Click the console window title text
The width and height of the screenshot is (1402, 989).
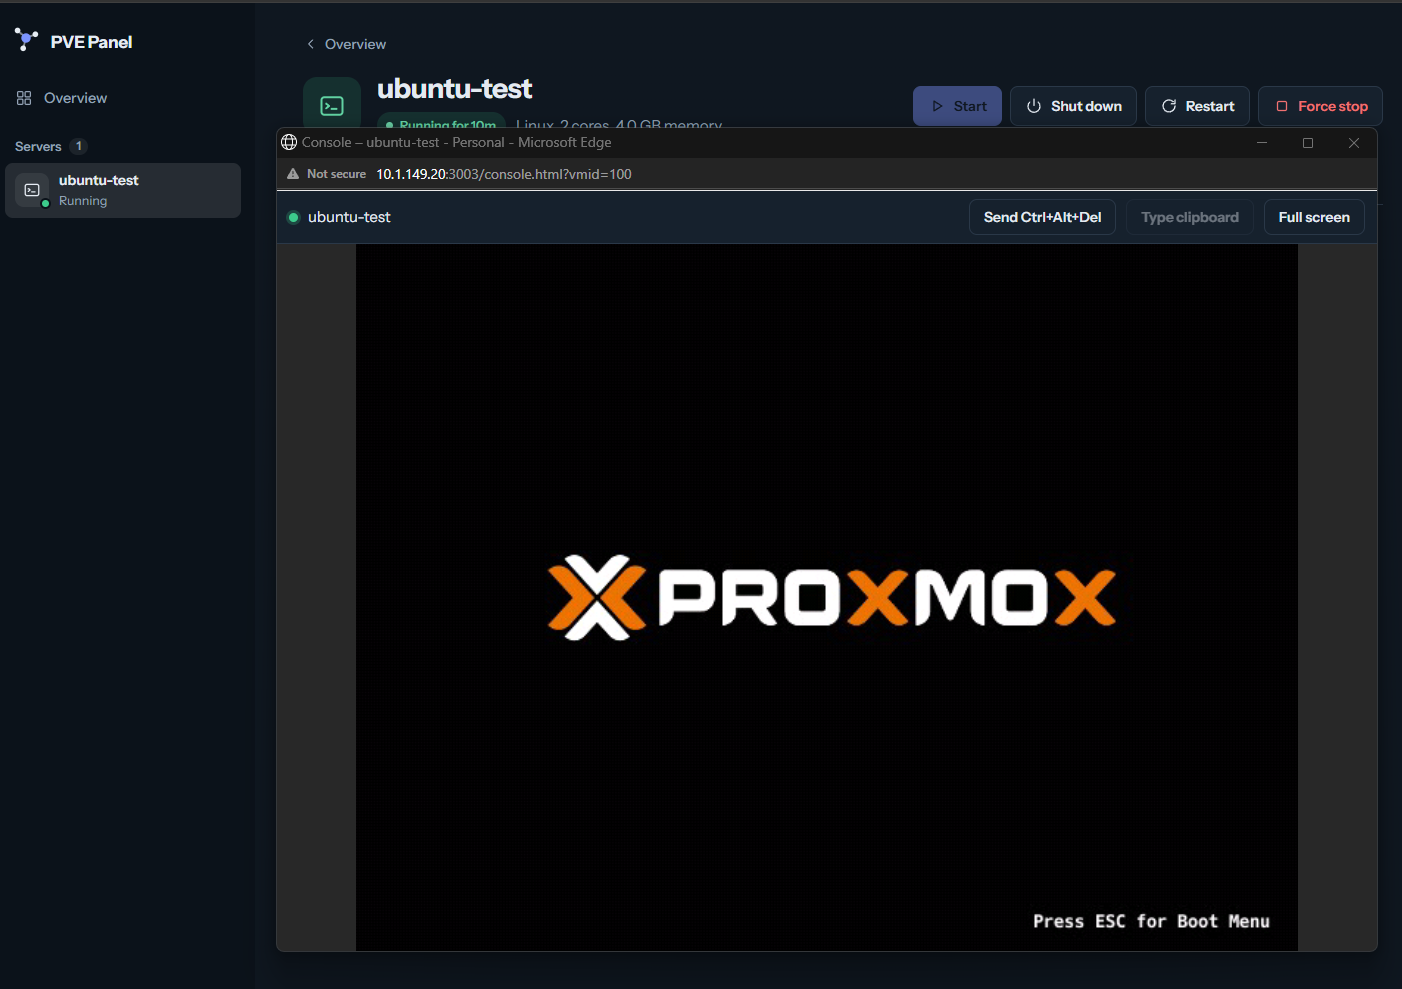click(457, 142)
